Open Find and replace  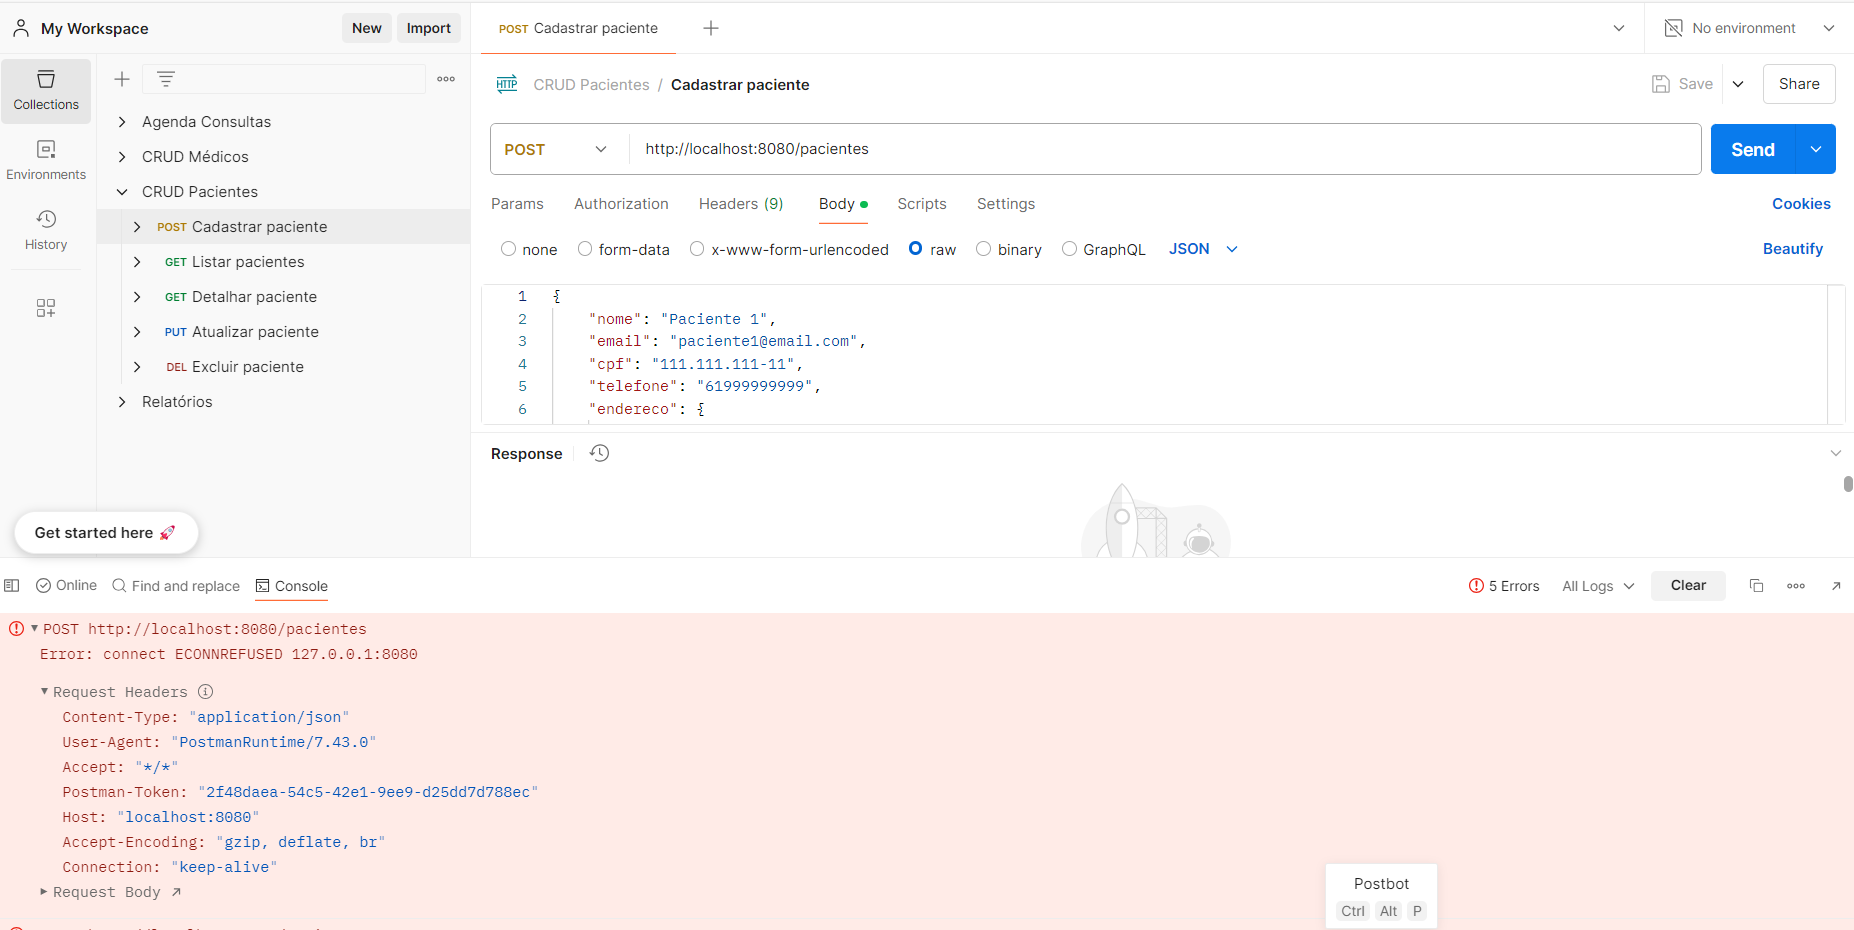coord(176,586)
